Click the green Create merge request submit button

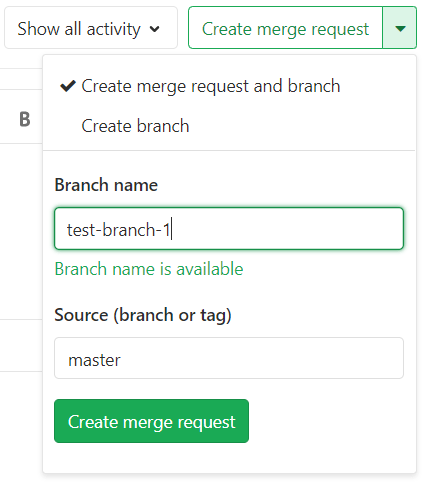151,421
